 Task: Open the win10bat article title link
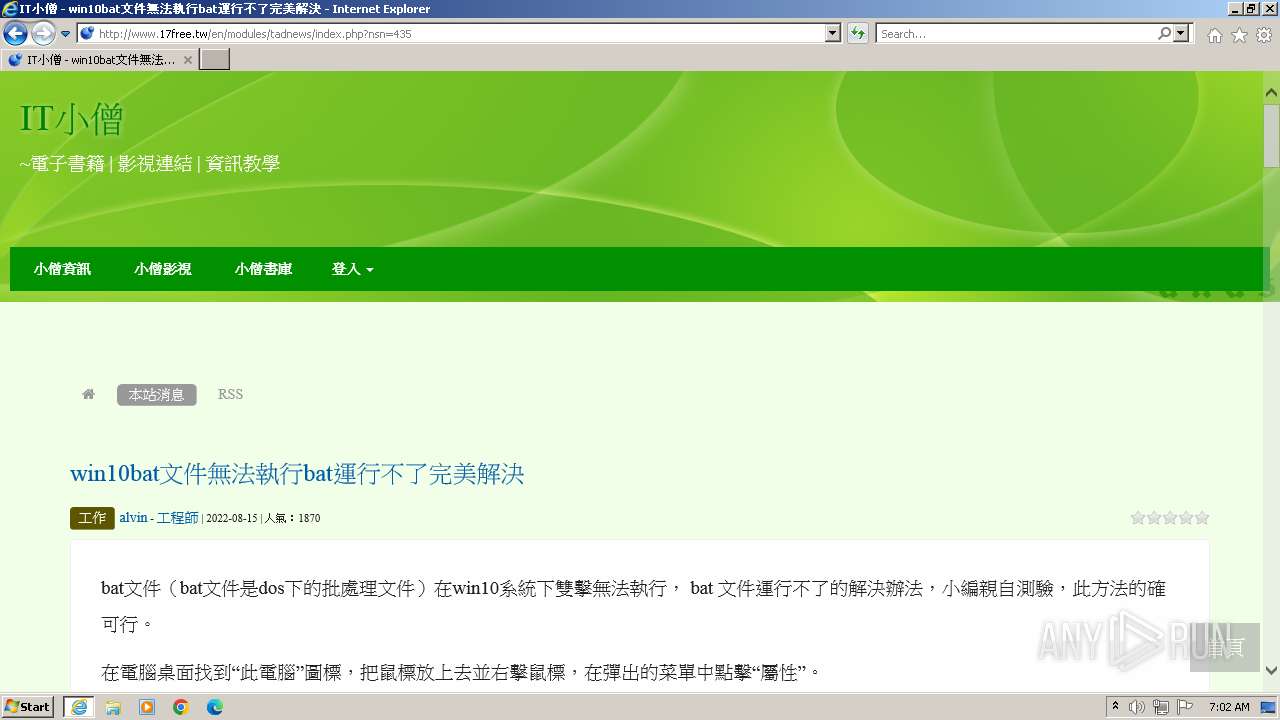297,473
